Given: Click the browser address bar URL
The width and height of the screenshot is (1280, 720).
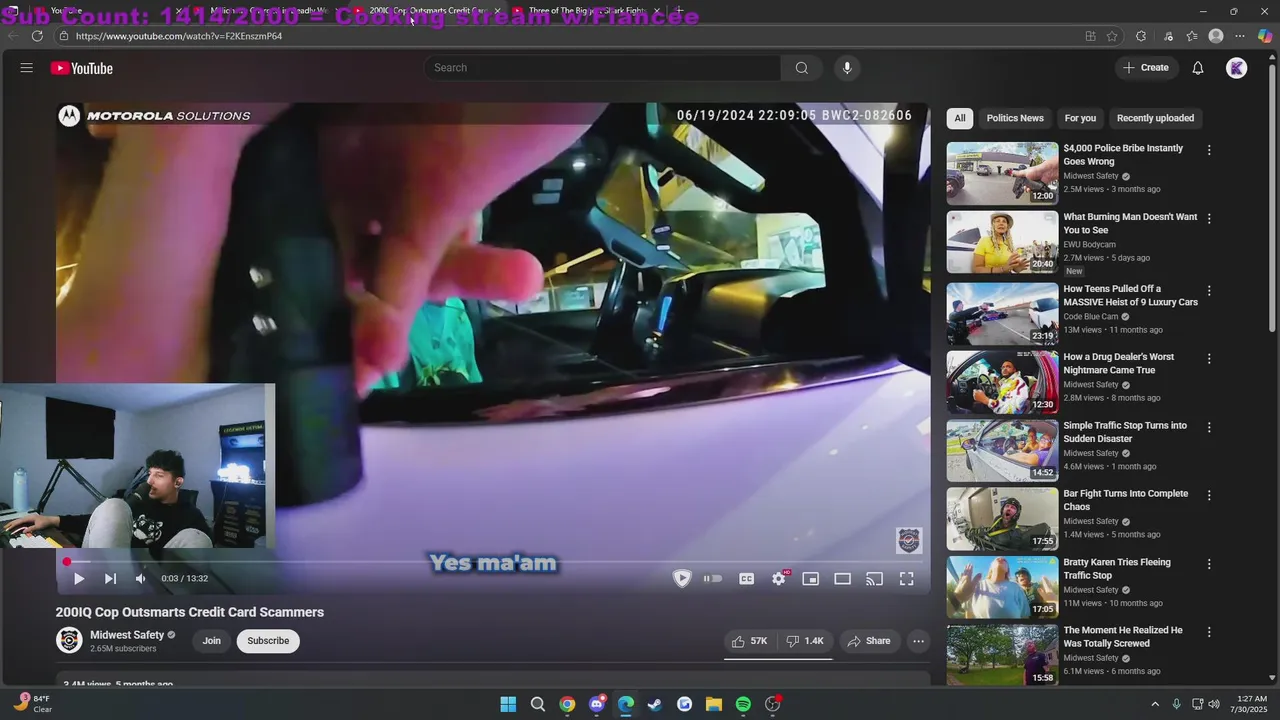Looking at the screenshot, I should pos(179,36).
